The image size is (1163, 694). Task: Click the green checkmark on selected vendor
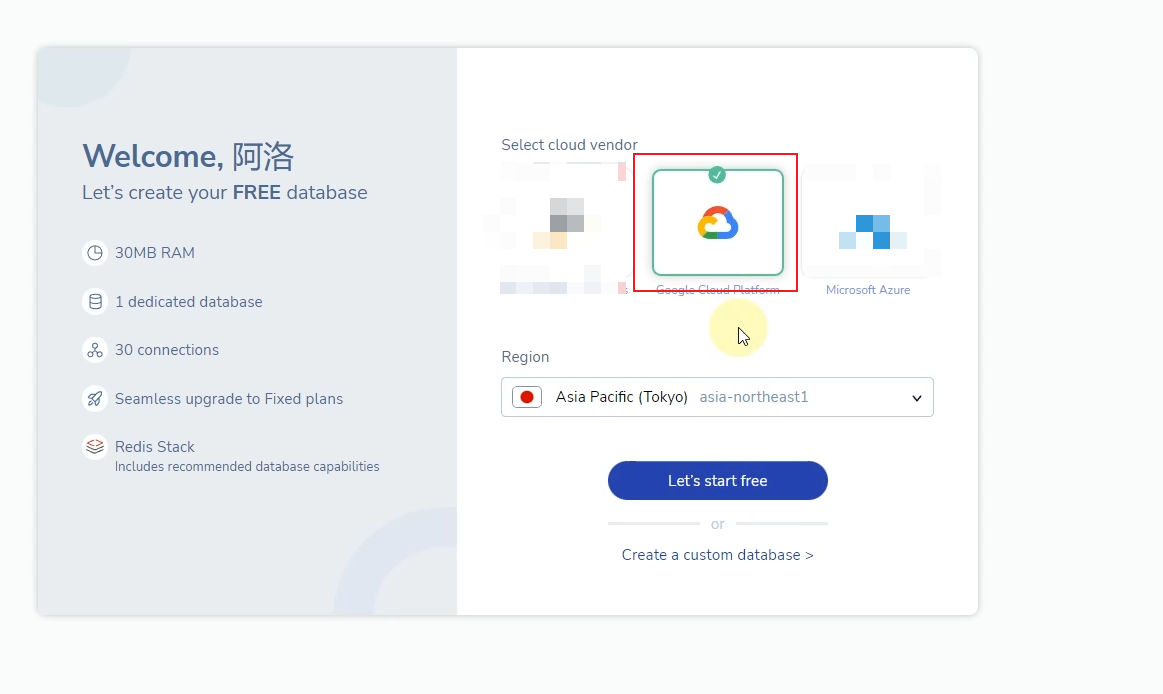pyautogui.click(x=716, y=175)
